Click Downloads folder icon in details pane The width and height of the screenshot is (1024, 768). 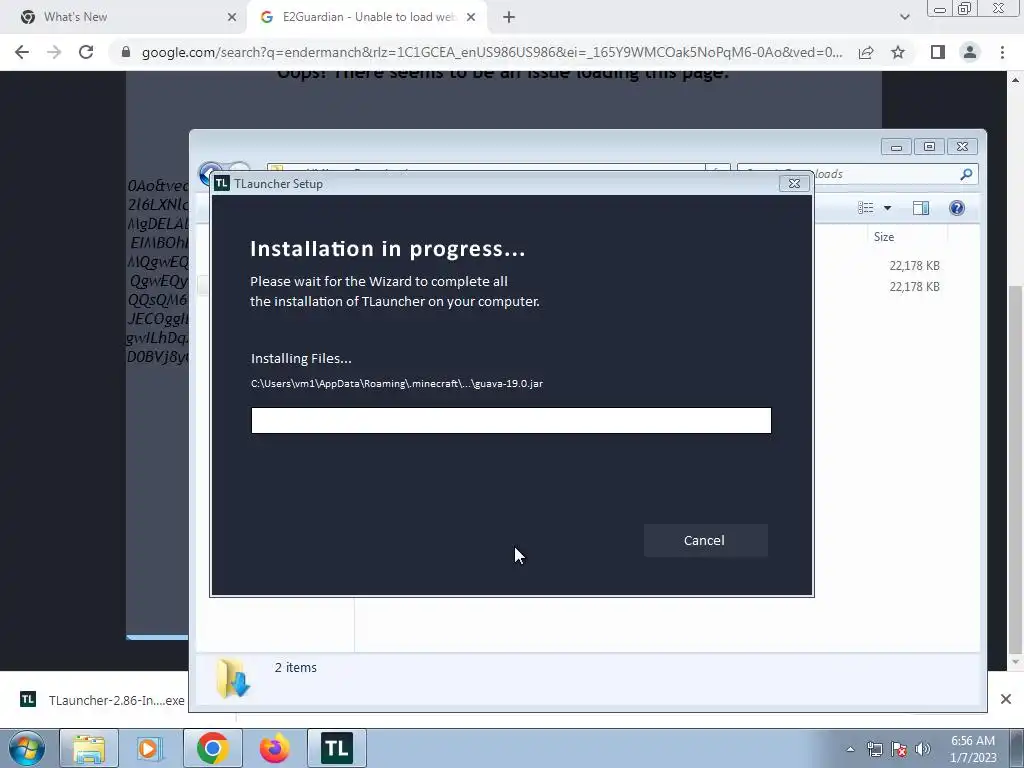(233, 679)
